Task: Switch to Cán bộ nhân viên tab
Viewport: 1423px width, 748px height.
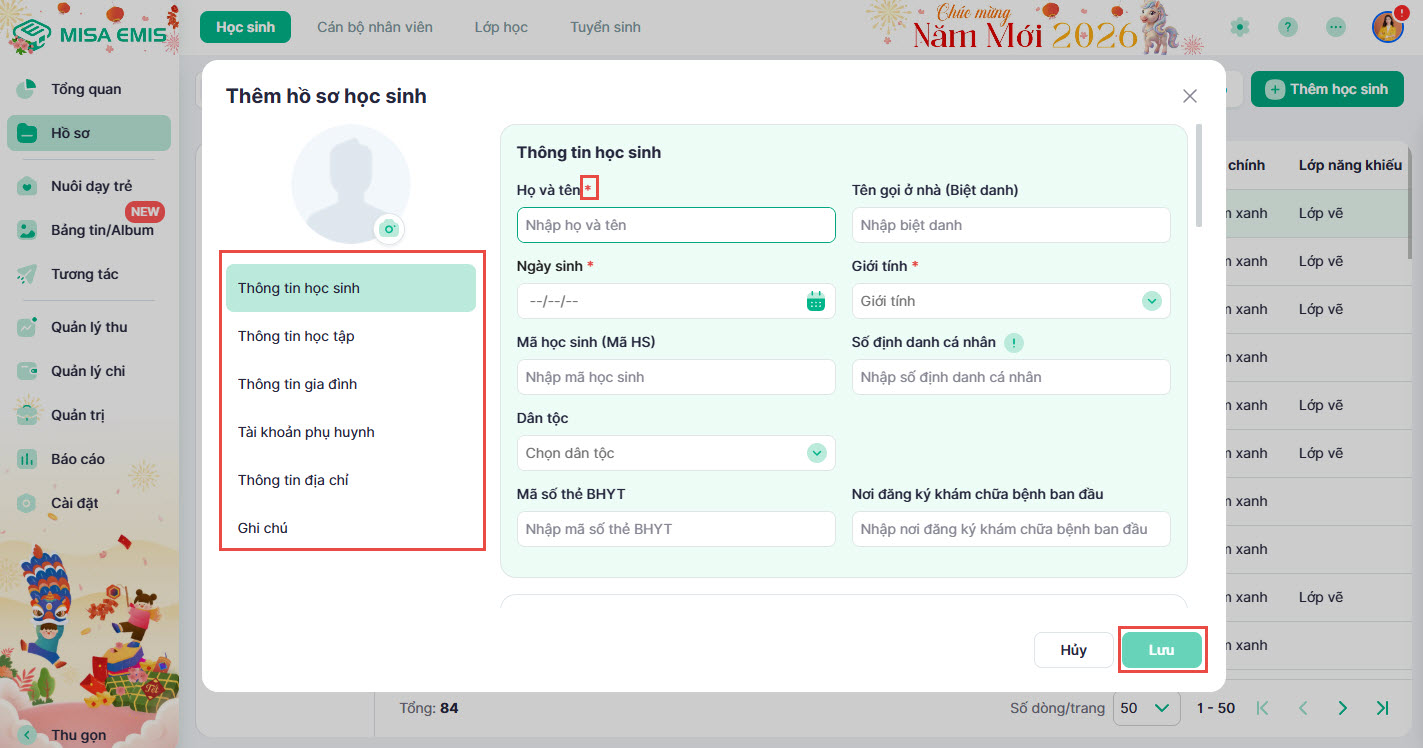Action: tap(375, 27)
